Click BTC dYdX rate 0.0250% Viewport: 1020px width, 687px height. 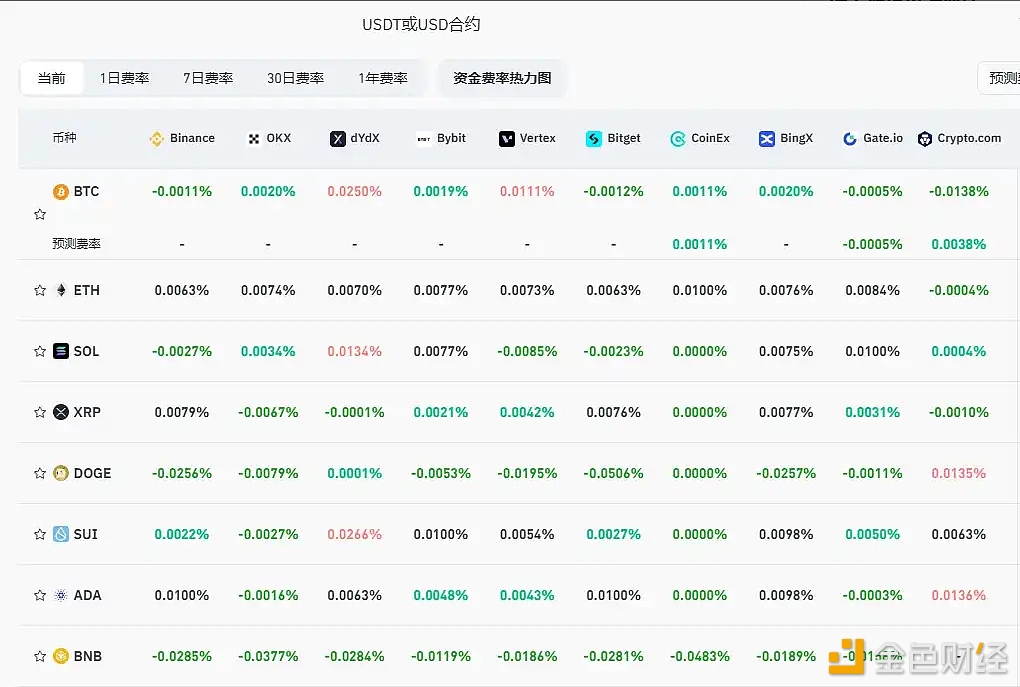point(355,191)
